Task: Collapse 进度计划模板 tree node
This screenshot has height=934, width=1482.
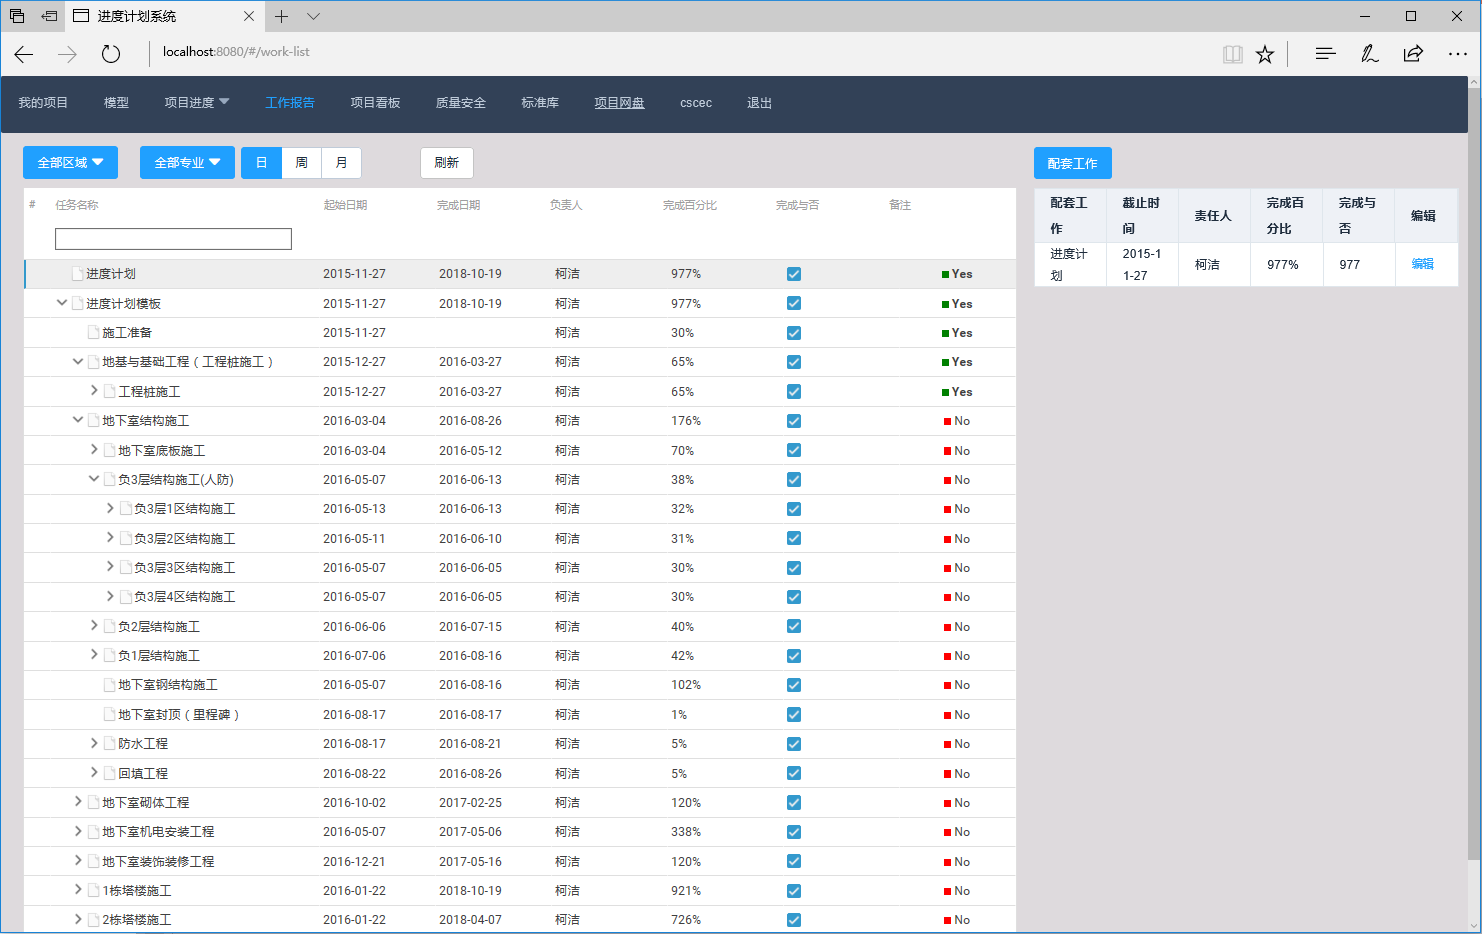Action: (x=62, y=303)
